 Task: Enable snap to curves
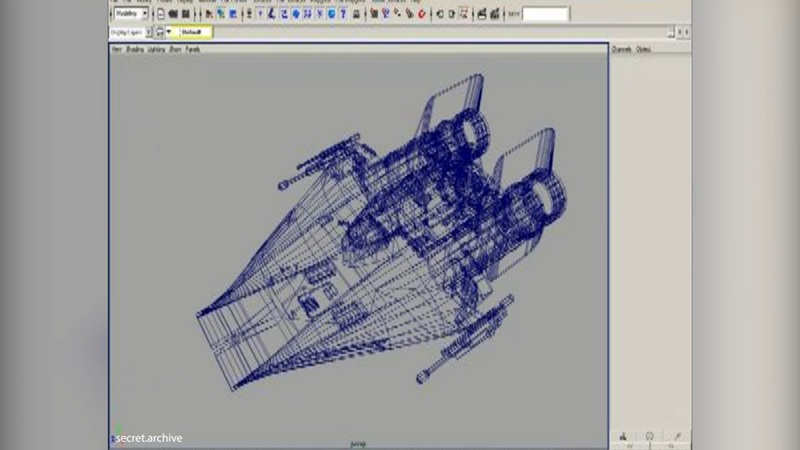click(x=386, y=14)
